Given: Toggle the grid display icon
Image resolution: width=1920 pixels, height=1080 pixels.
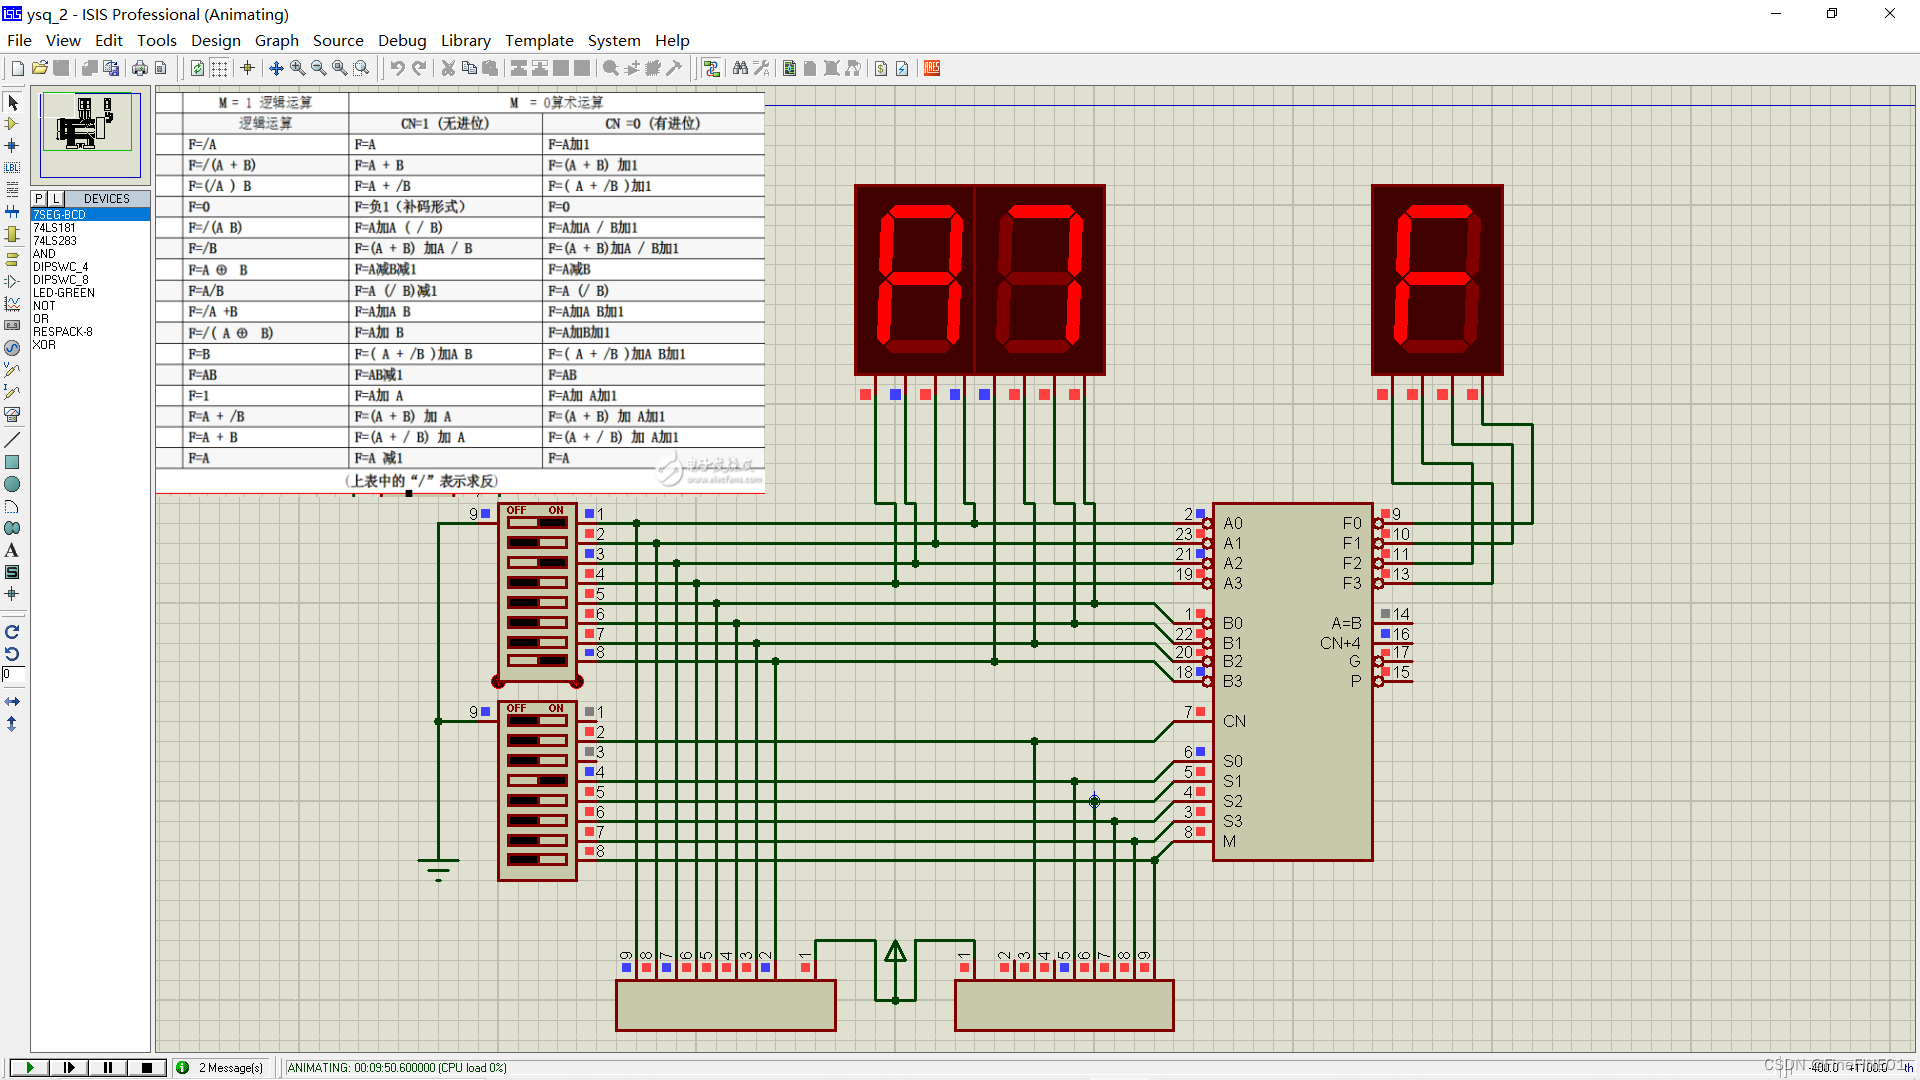Looking at the screenshot, I should pyautogui.click(x=219, y=68).
